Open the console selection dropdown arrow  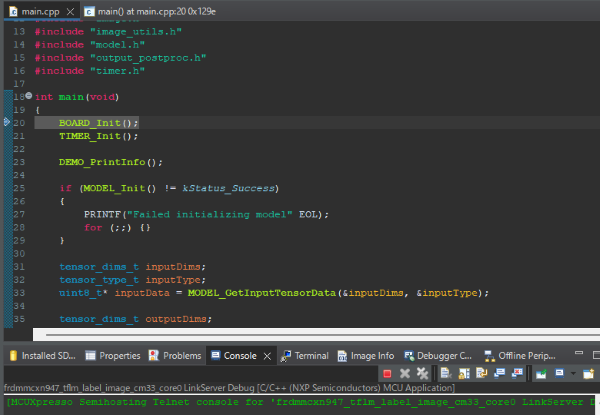[x=573, y=373]
